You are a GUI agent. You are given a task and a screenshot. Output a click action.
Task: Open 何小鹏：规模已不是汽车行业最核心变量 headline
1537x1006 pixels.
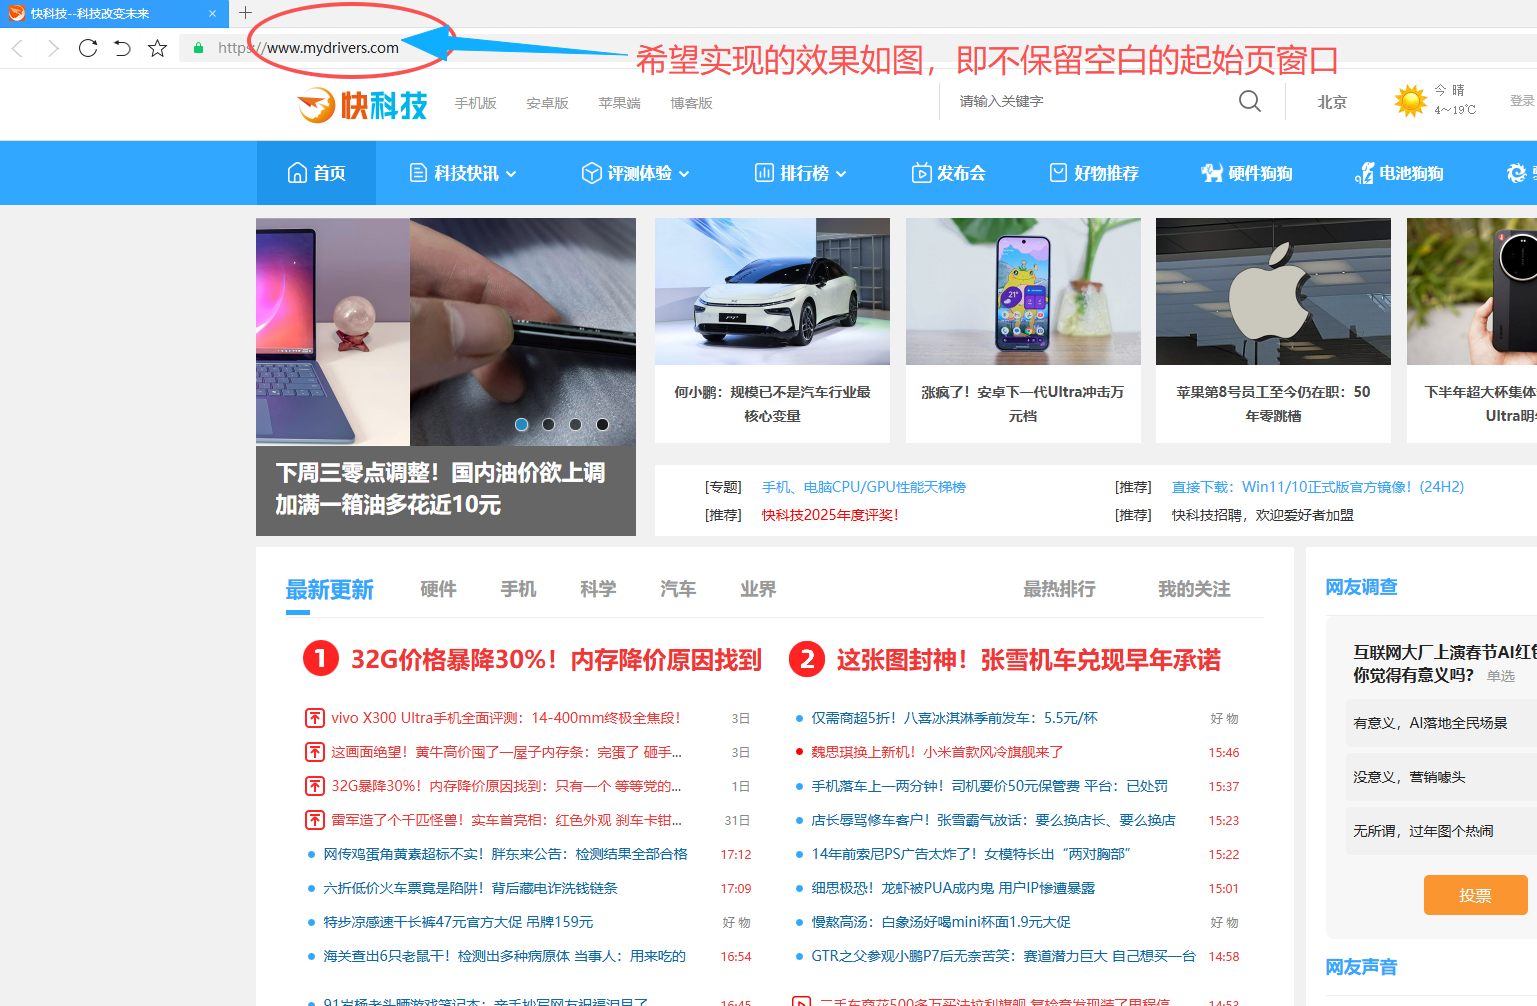click(x=772, y=404)
